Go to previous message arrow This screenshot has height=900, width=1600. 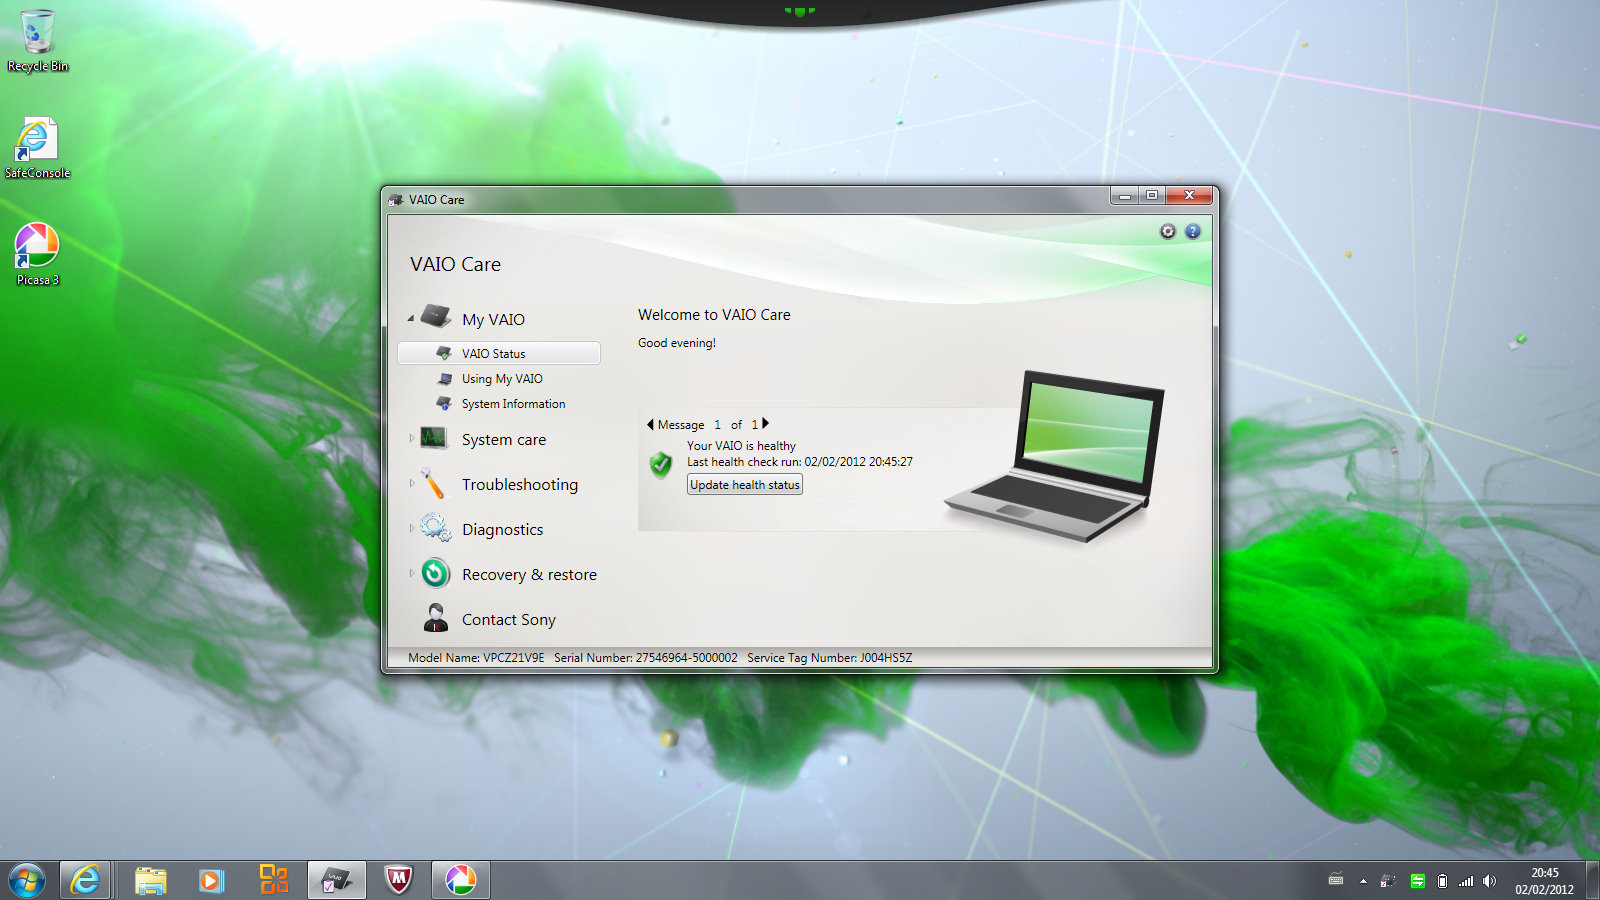[650, 424]
